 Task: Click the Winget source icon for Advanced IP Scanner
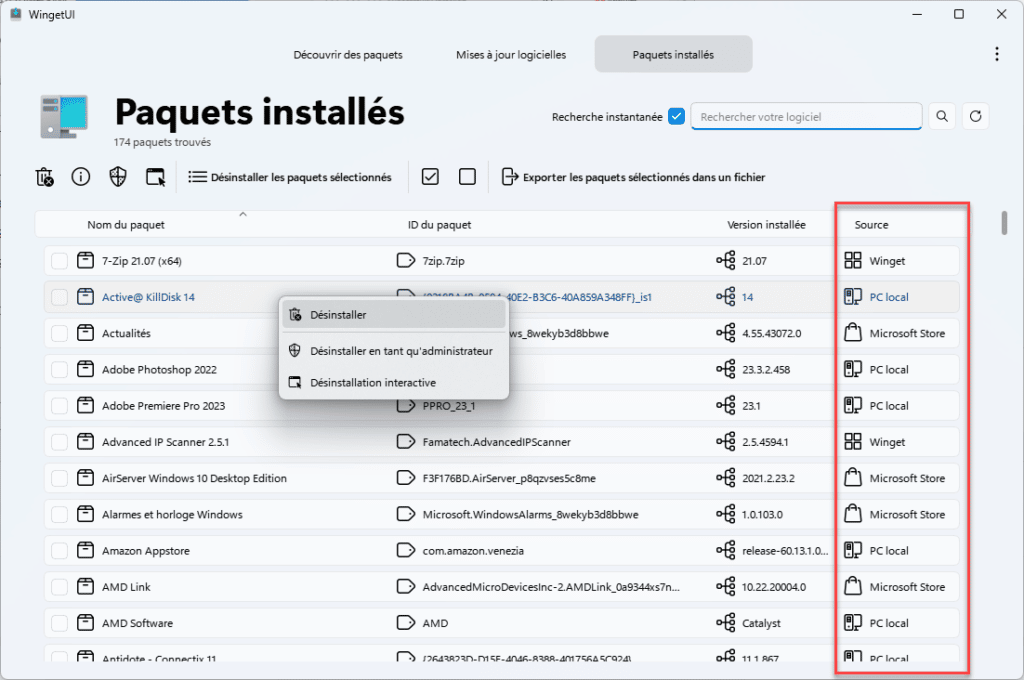coord(853,442)
